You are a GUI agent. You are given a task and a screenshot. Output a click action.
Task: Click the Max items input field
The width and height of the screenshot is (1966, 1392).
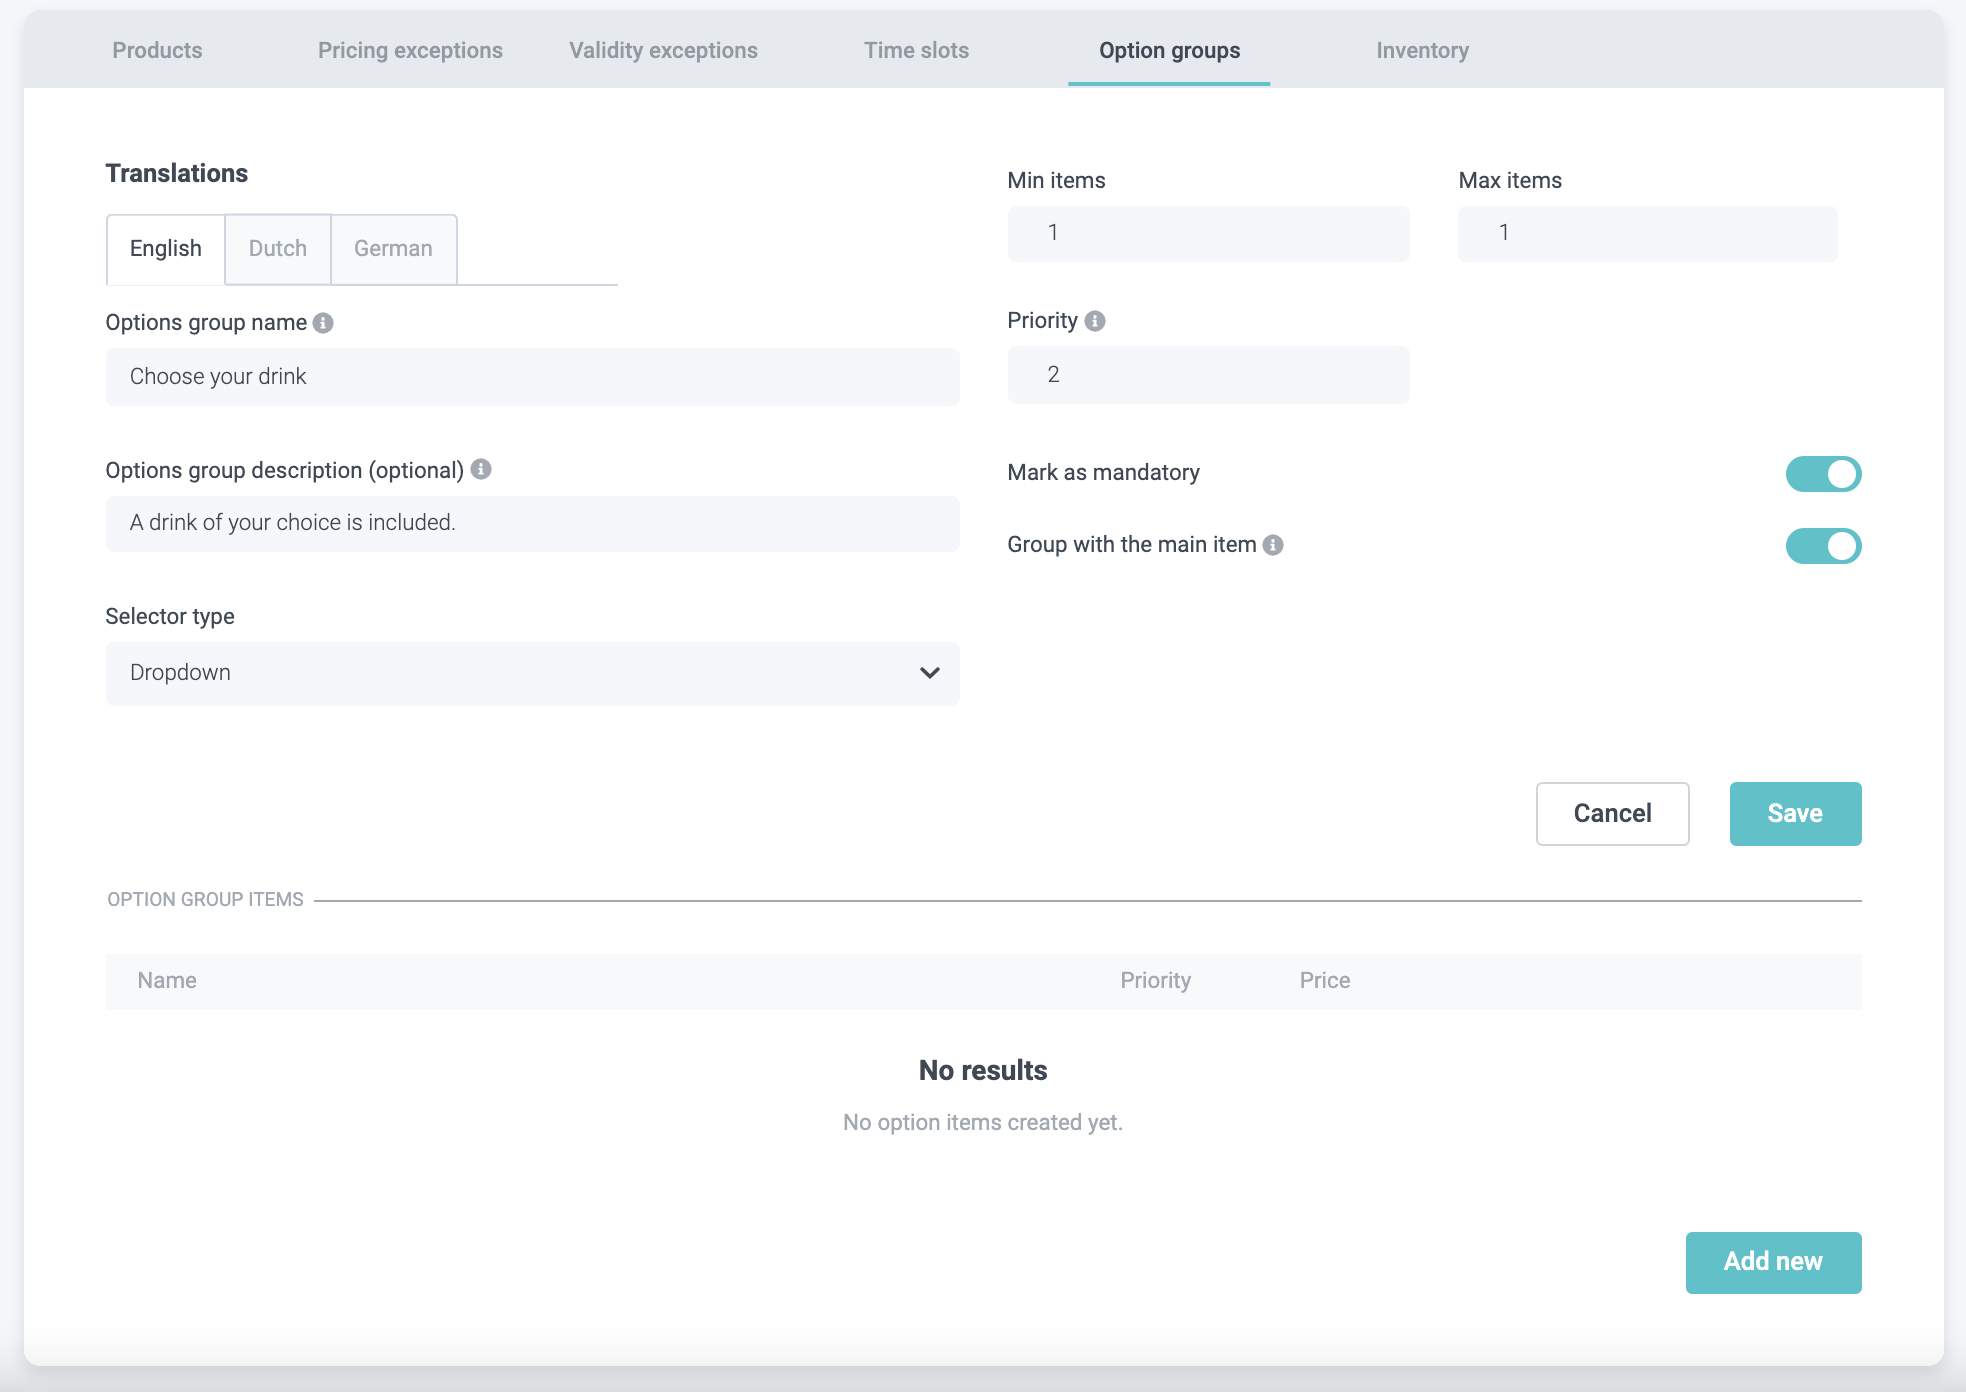pos(1646,234)
